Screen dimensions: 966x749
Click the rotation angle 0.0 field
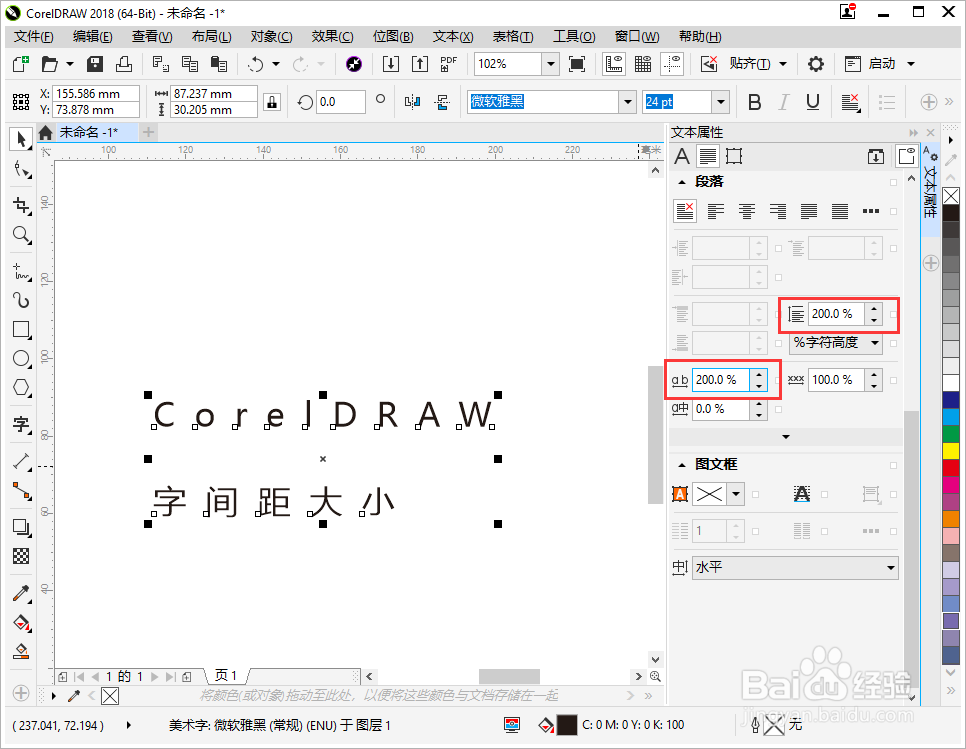[341, 102]
